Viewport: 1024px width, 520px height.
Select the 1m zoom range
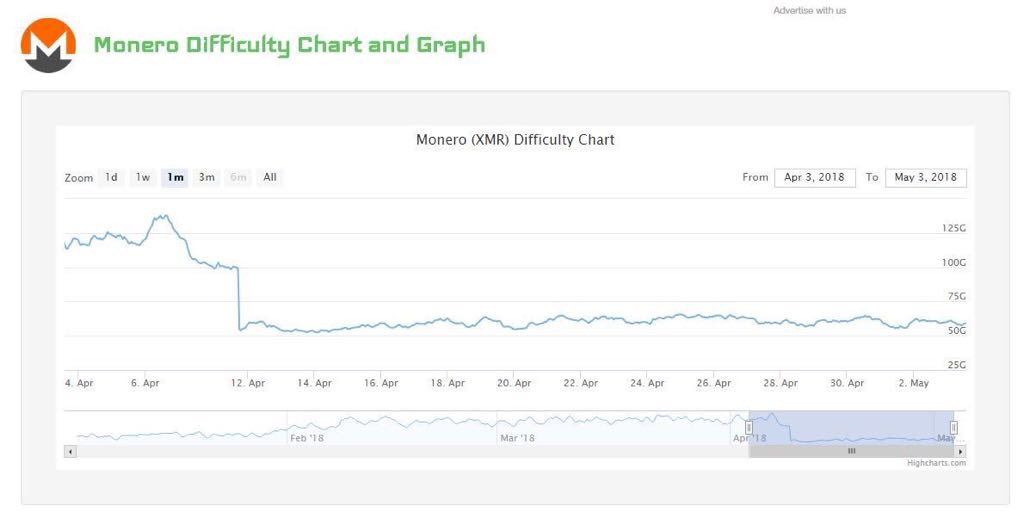click(x=175, y=178)
